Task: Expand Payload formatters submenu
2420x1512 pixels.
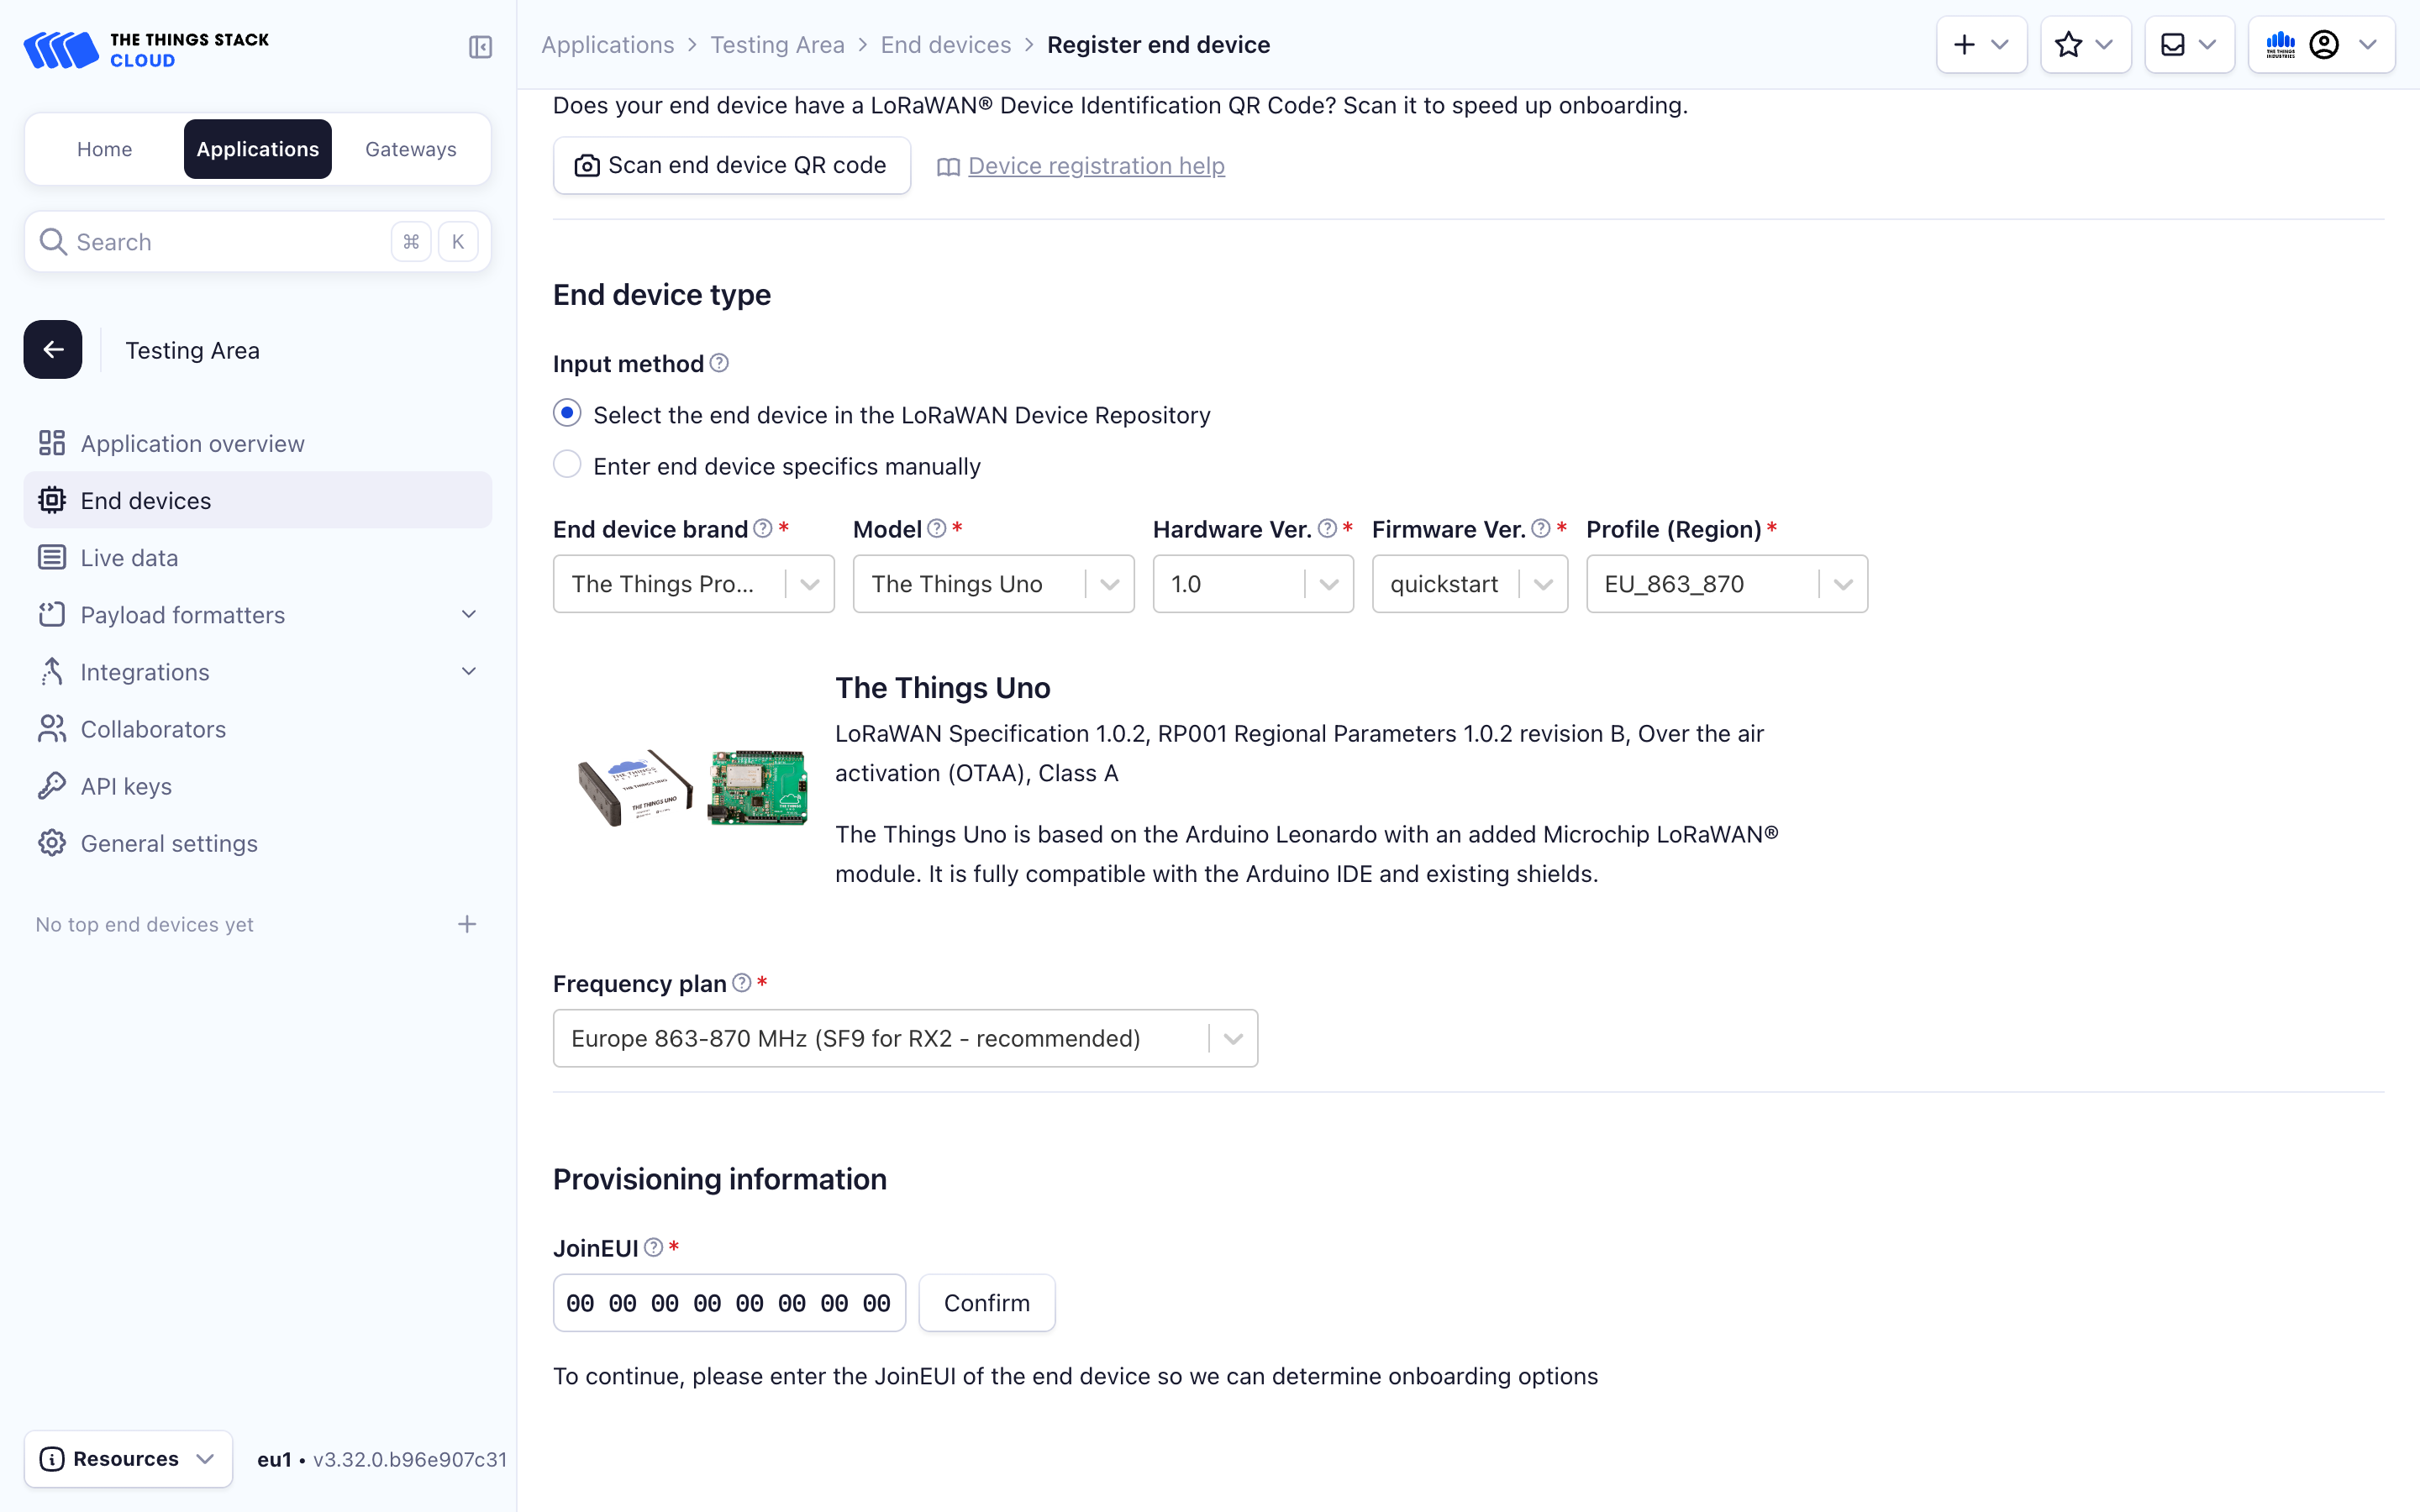Action: point(468,614)
